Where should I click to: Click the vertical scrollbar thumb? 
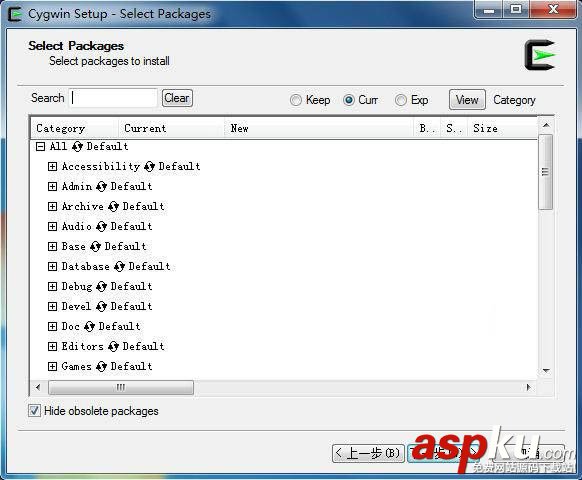coord(545,172)
